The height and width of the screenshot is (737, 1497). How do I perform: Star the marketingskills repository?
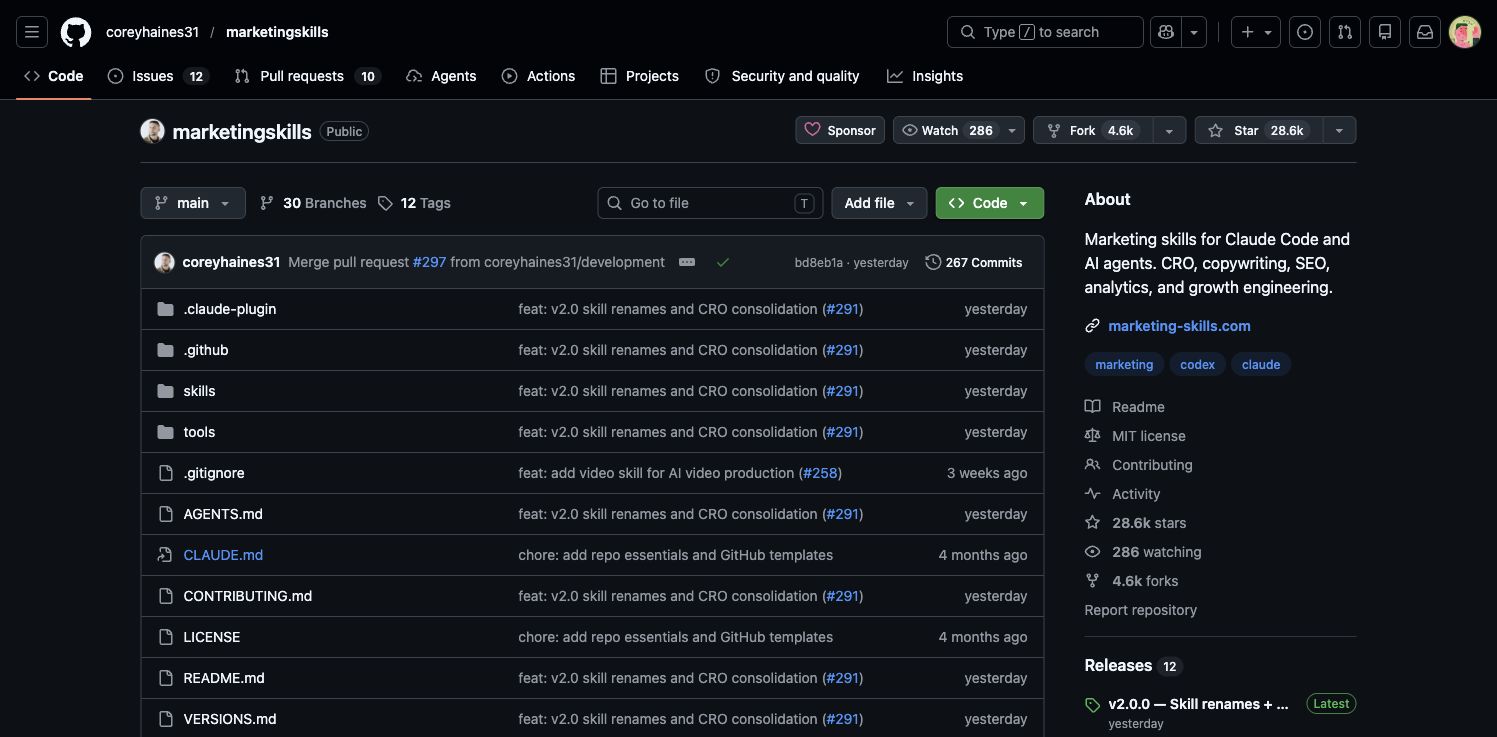[x=1258, y=130]
